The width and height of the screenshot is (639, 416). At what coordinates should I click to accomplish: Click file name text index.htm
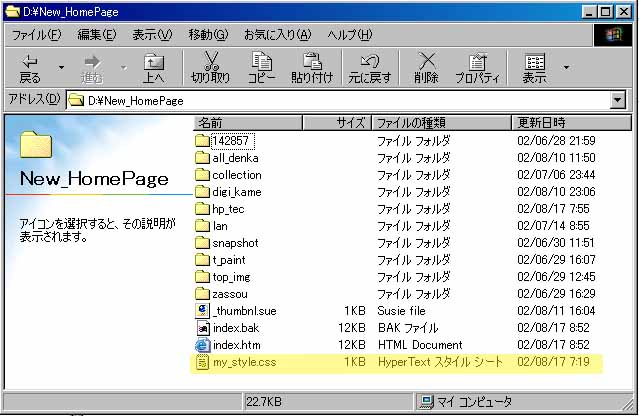(x=236, y=345)
